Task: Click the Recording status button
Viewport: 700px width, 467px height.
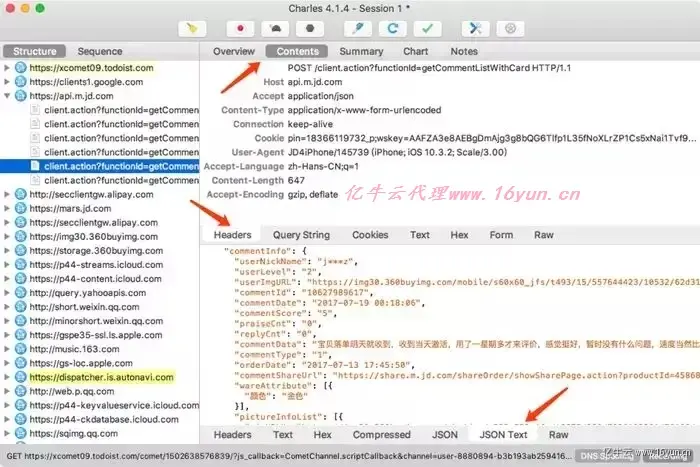Action: [667, 456]
